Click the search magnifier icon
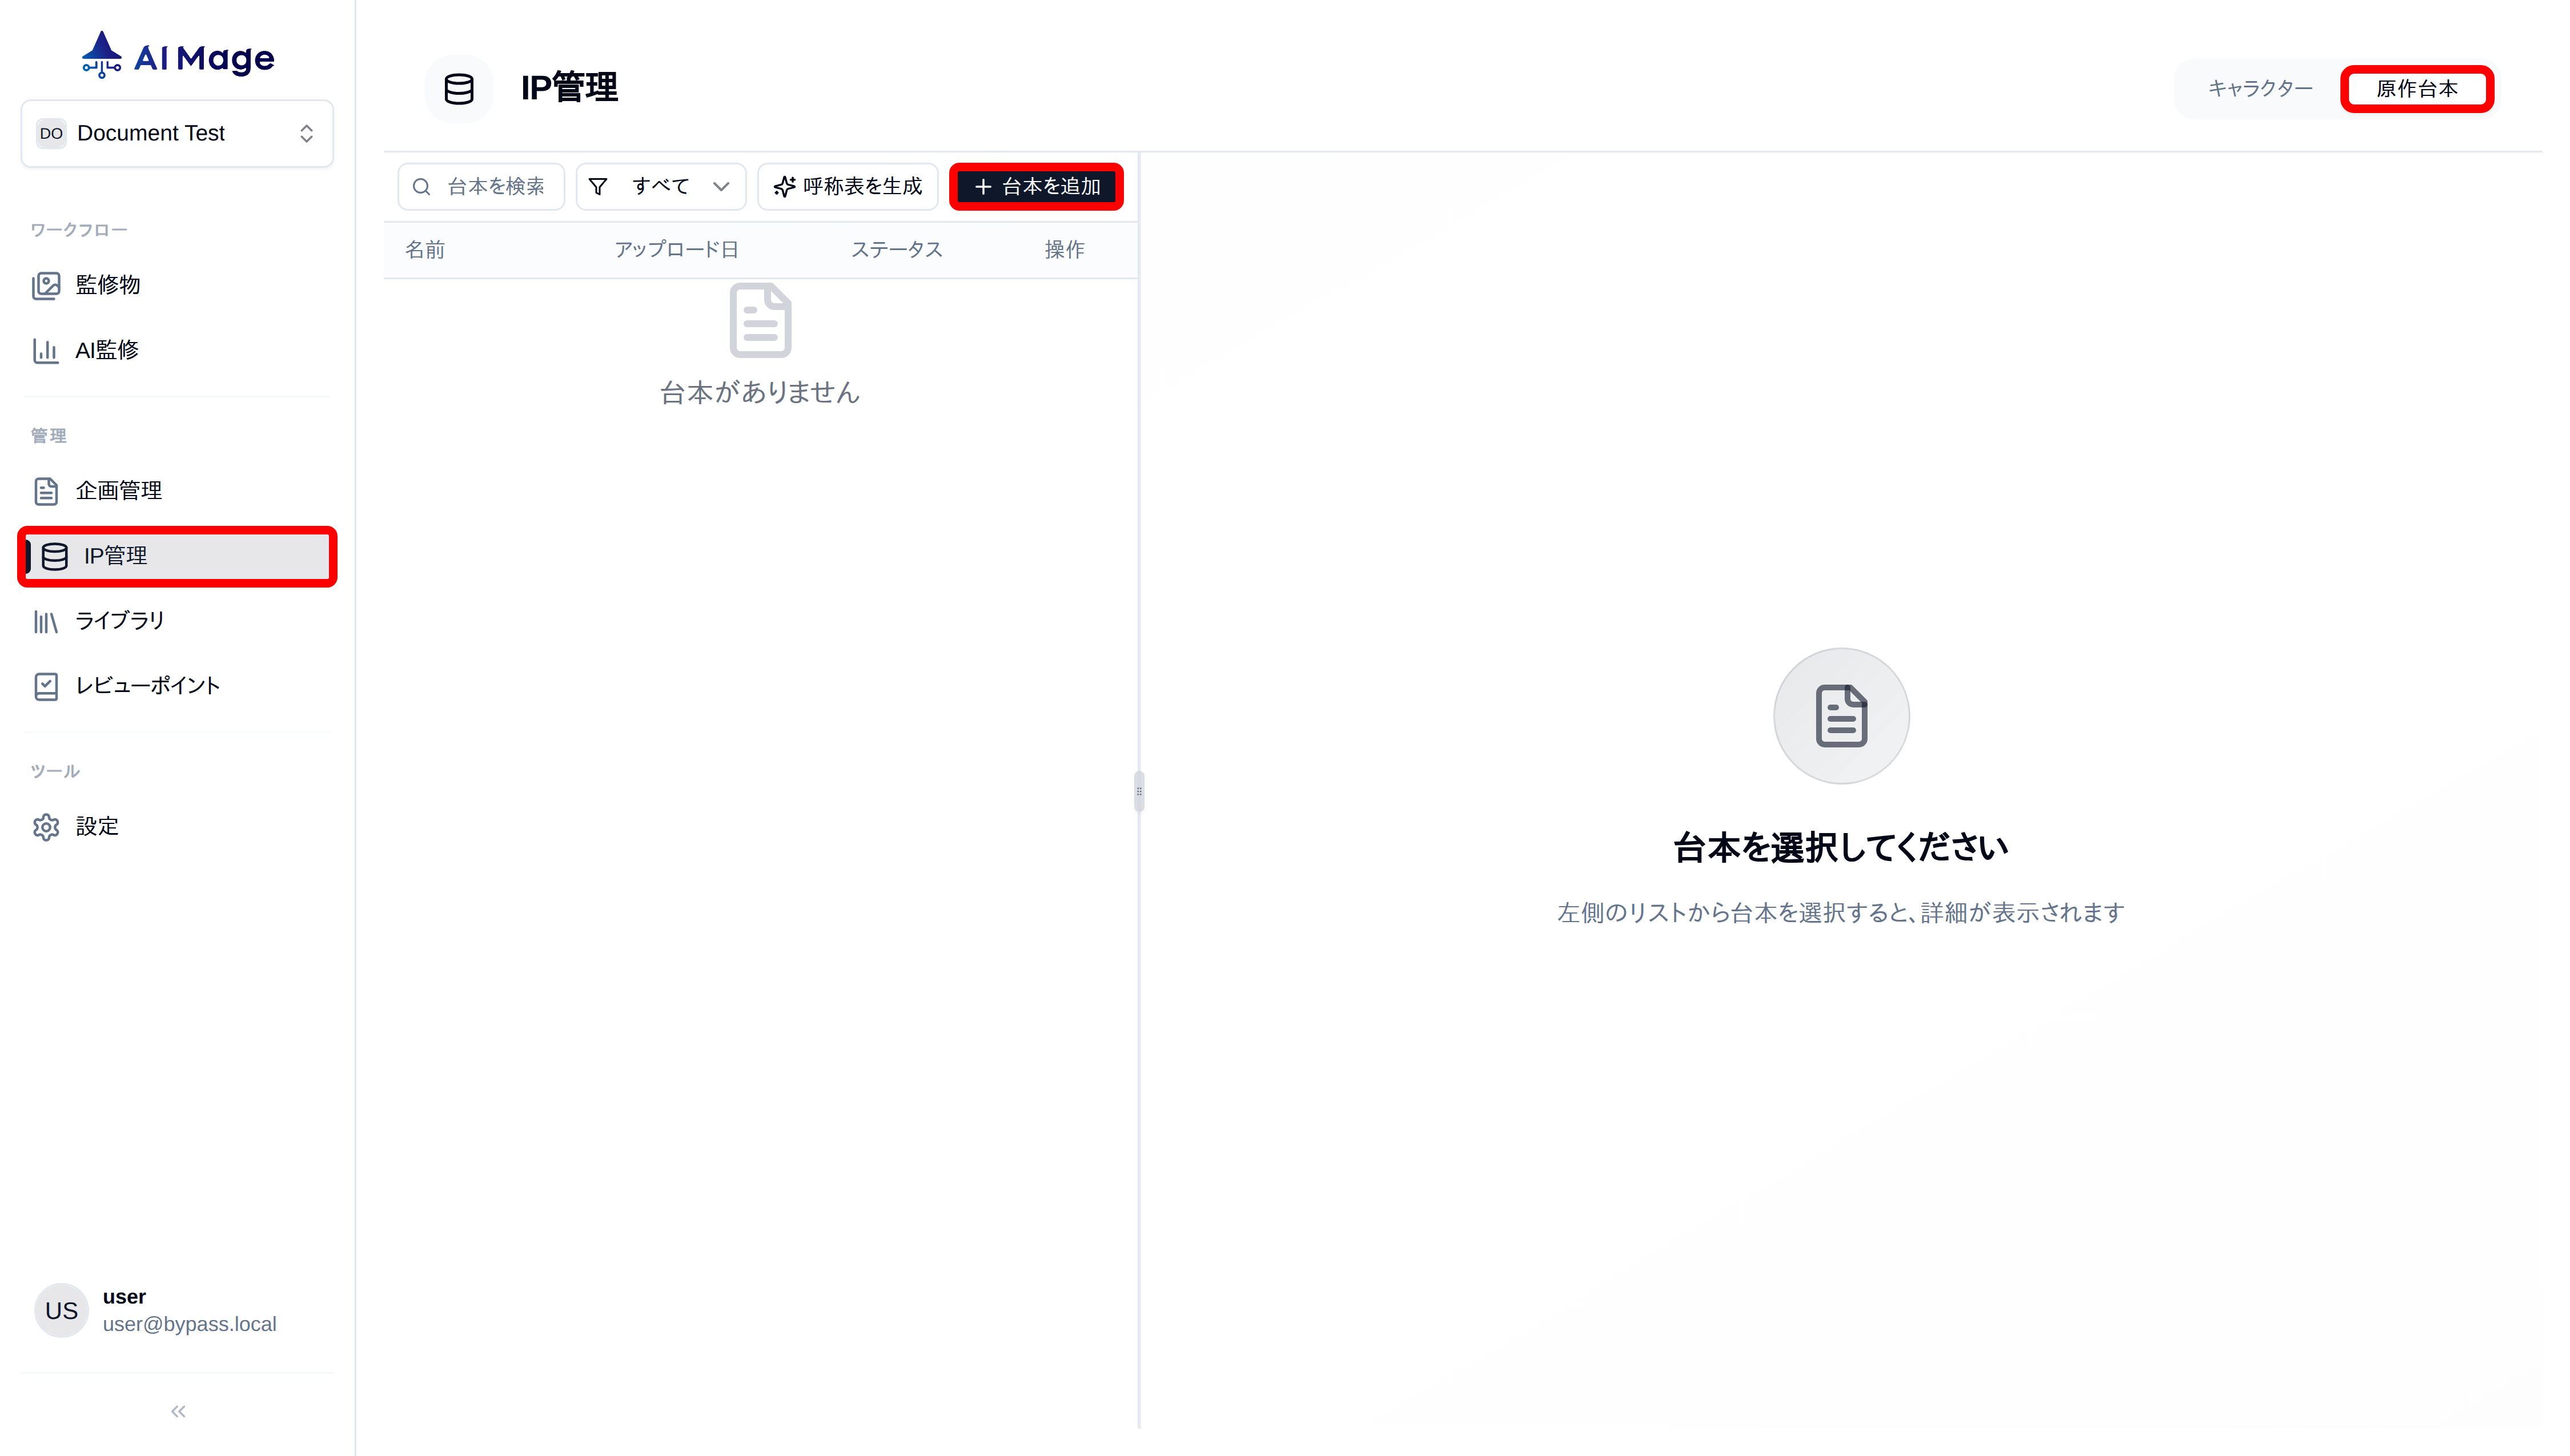Screen dimensions: 2570x1456 tap(422, 186)
